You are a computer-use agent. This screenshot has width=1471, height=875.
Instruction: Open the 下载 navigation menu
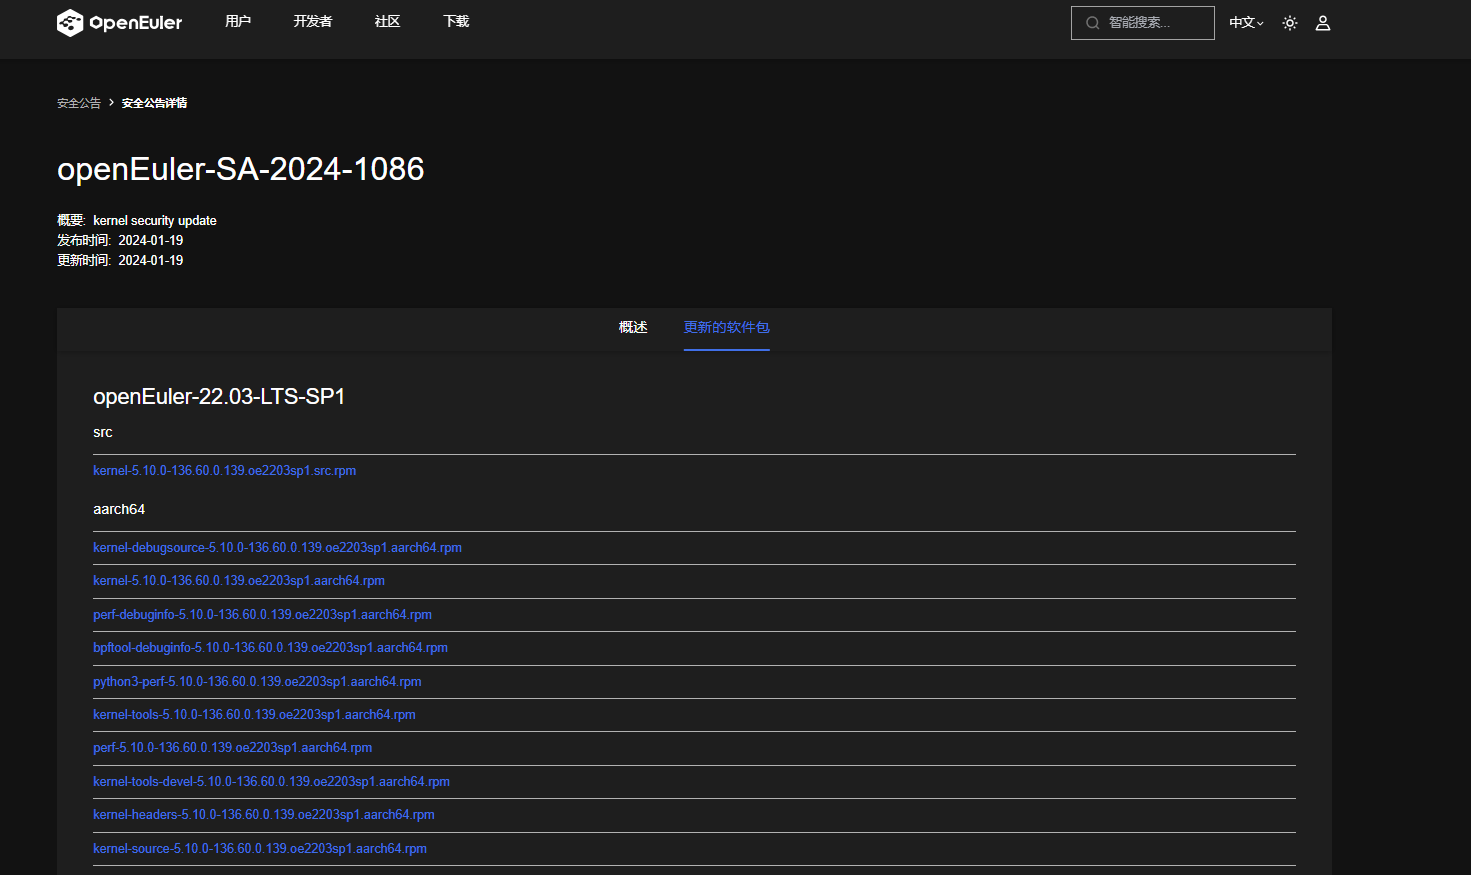pyautogui.click(x=456, y=22)
